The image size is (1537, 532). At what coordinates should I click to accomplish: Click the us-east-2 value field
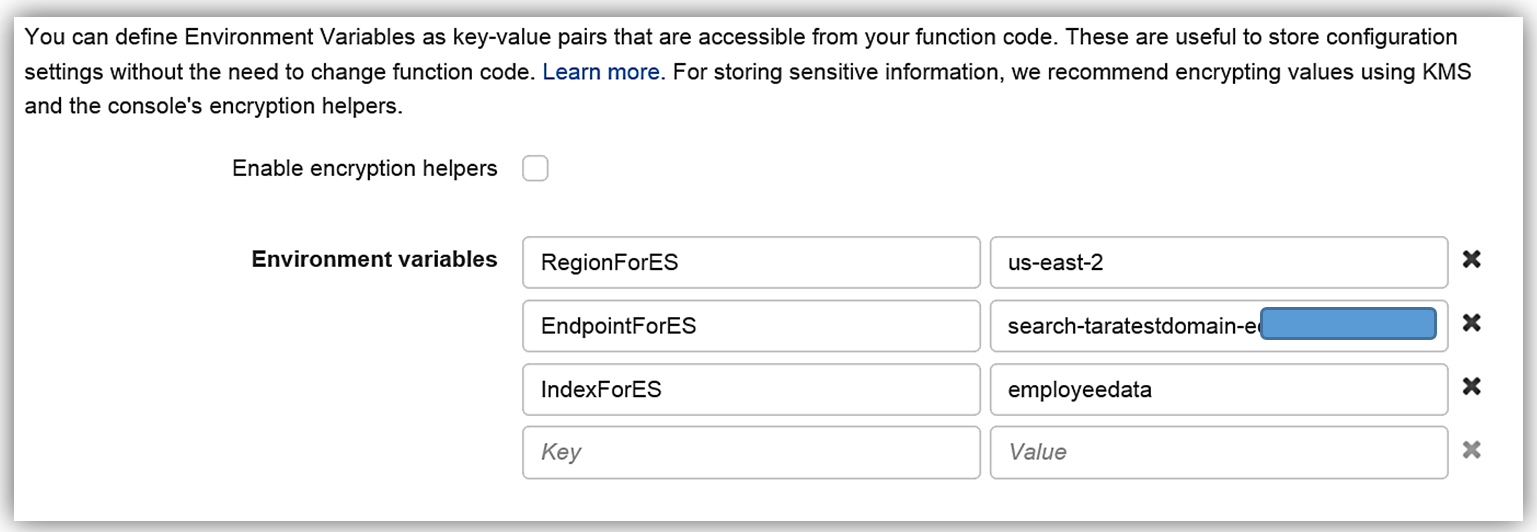point(1218,262)
